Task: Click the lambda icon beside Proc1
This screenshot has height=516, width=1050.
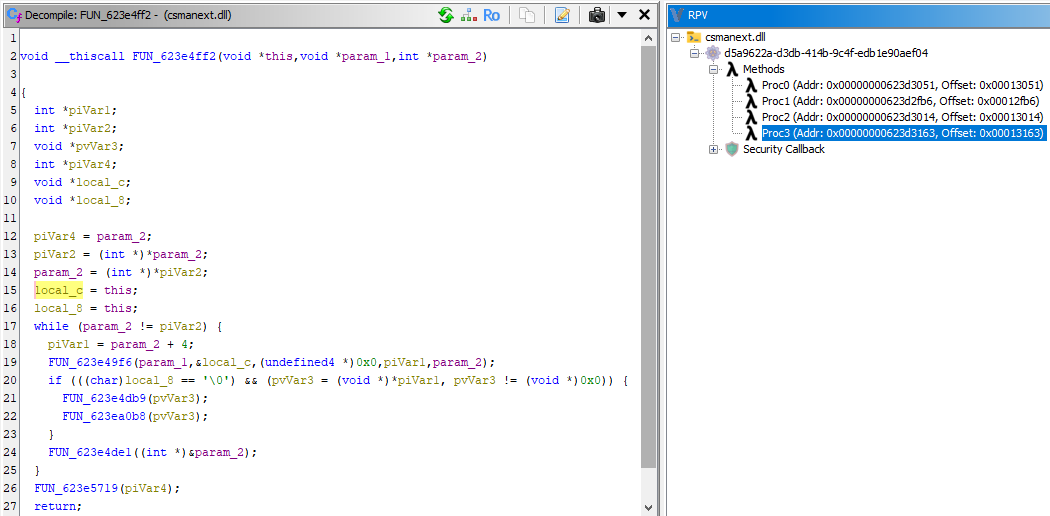Action: pyautogui.click(x=751, y=101)
